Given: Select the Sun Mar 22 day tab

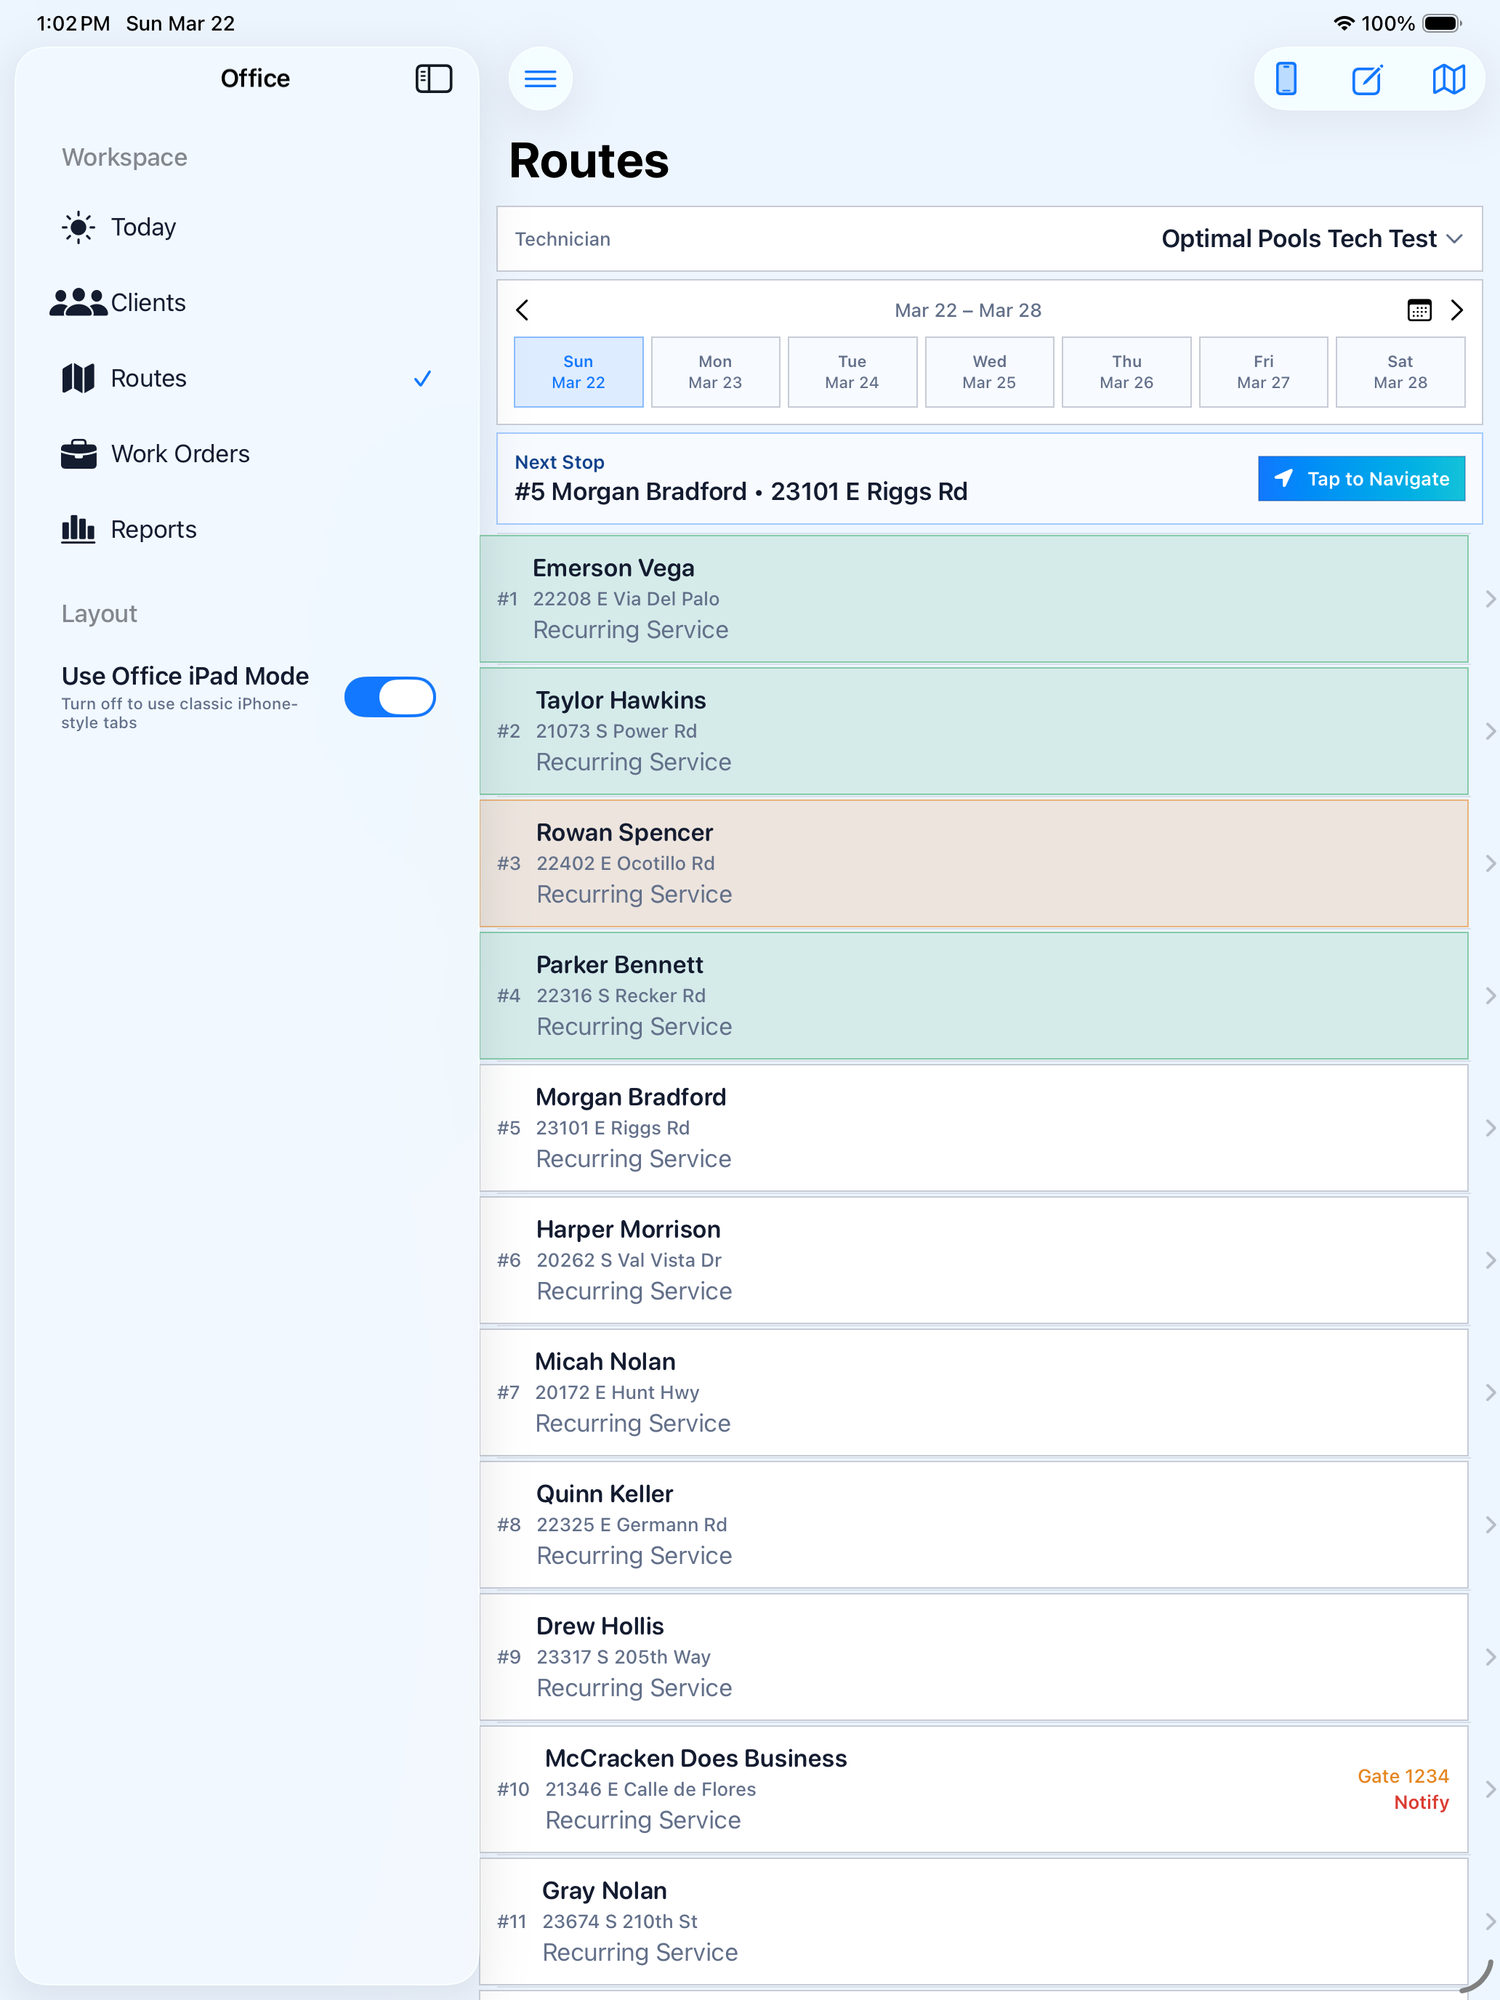Looking at the screenshot, I should tap(578, 372).
